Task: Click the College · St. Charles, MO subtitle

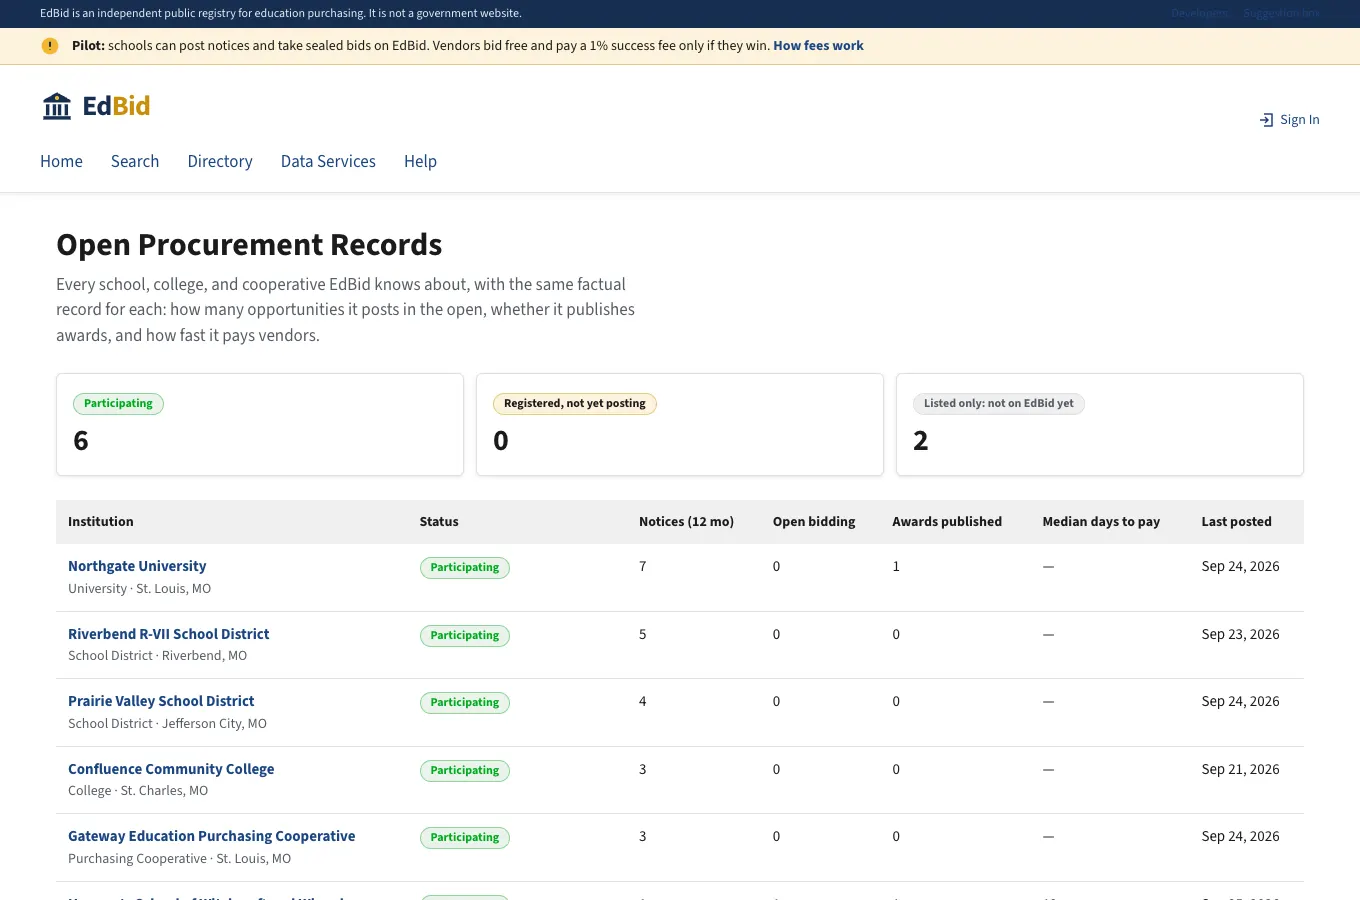Action: coord(138,791)
